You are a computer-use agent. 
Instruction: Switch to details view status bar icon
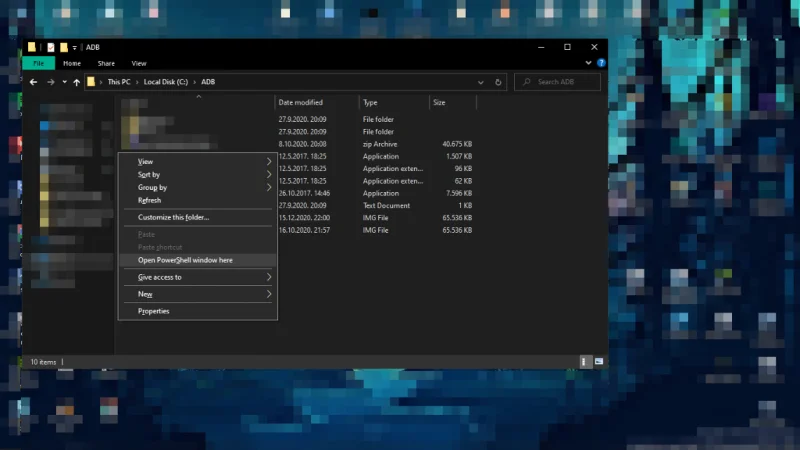click(x=584, y=362)
